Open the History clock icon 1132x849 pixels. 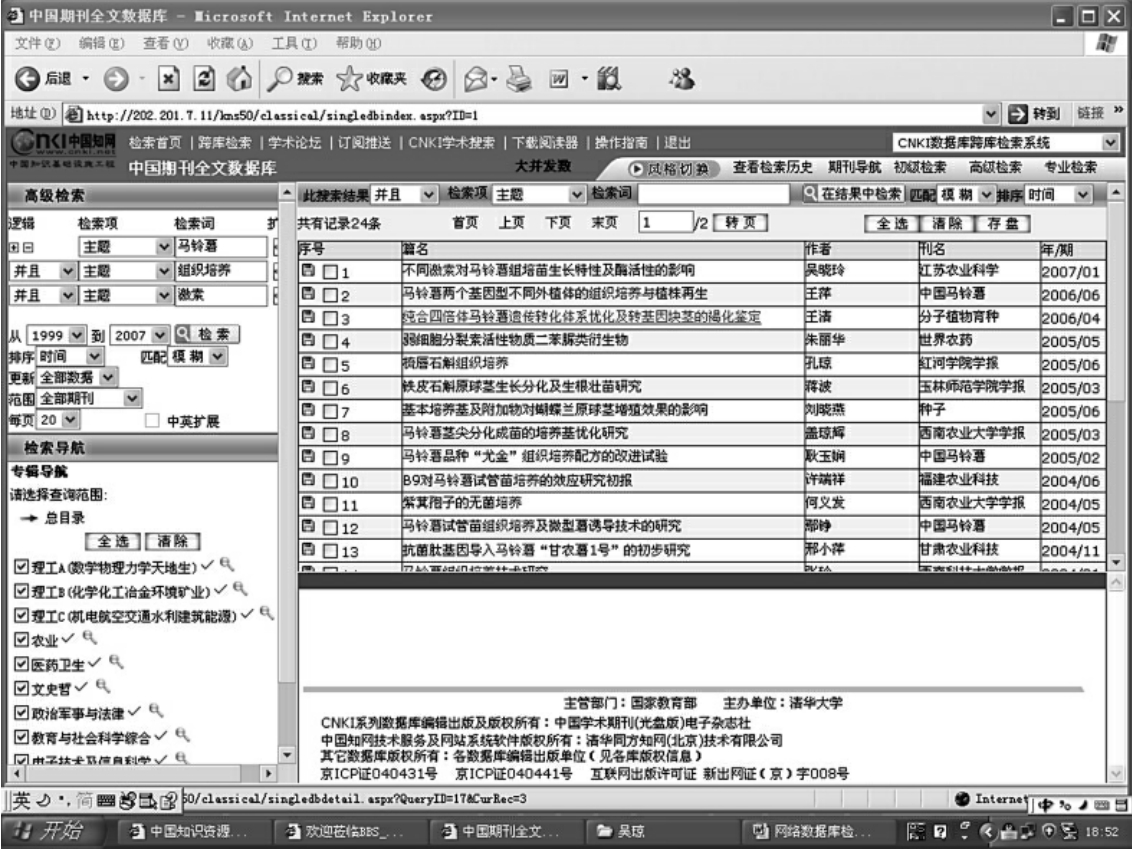tap(434, 79)
